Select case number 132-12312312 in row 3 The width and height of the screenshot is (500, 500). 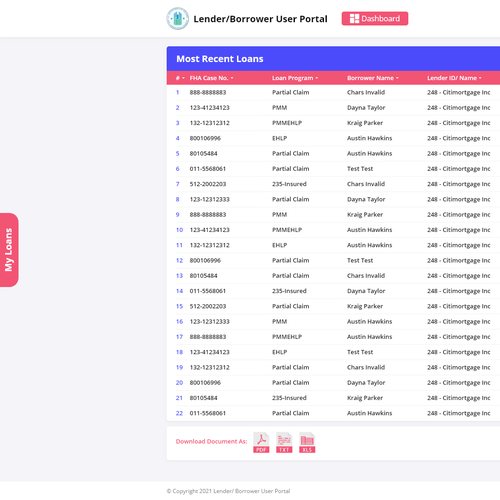coord(210,123)
